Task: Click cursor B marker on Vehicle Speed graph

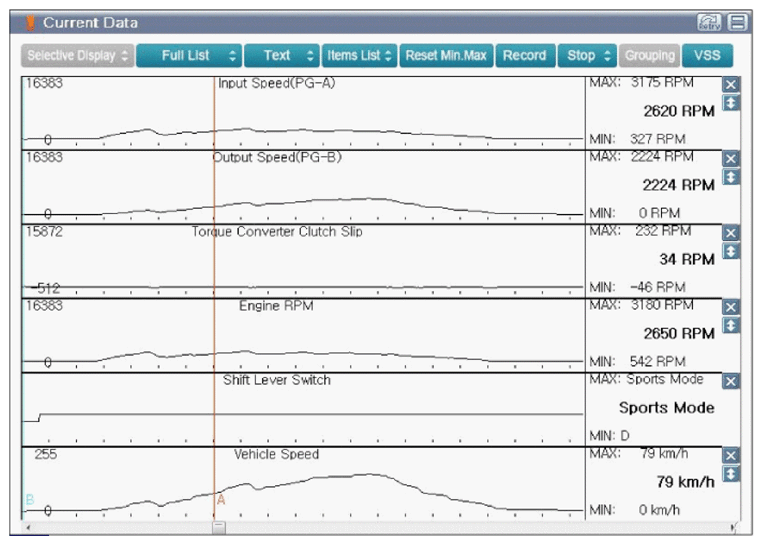Action: tap(30, 500)
